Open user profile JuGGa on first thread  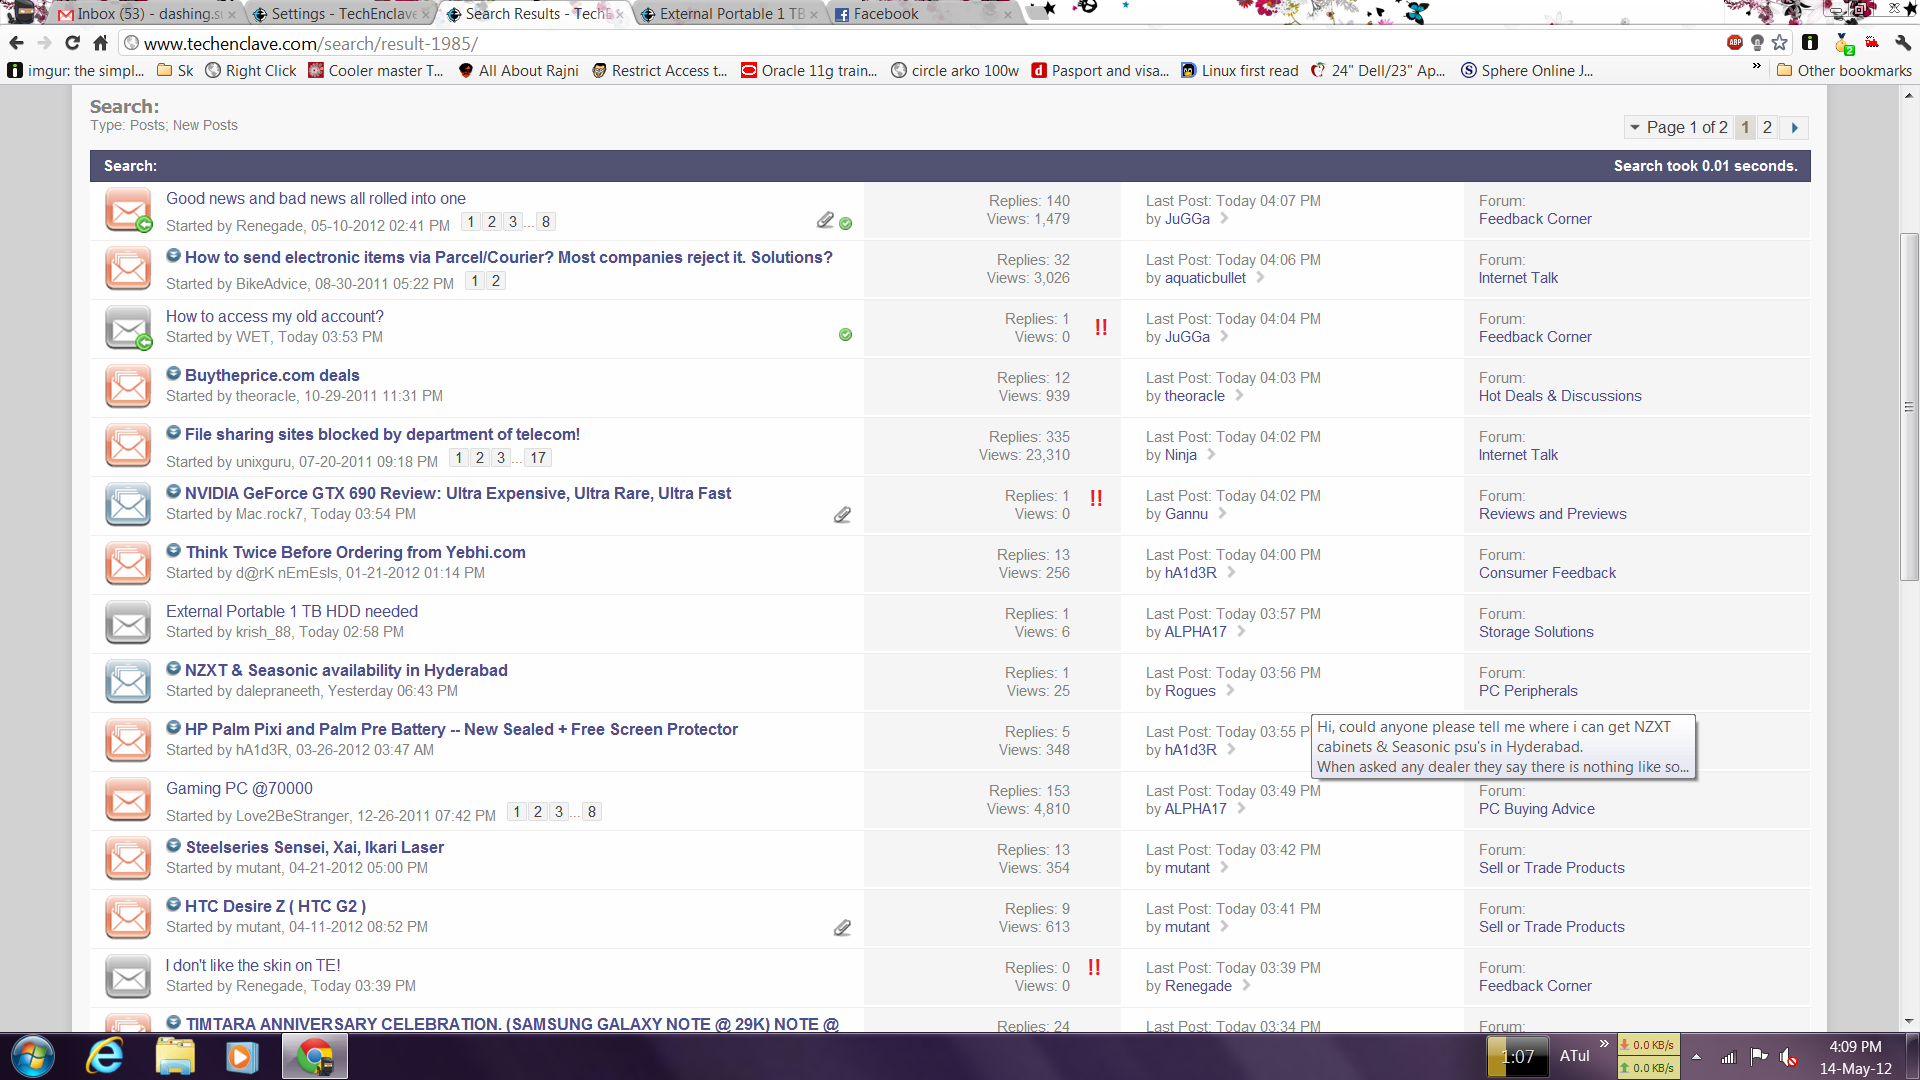(1187, 219)
